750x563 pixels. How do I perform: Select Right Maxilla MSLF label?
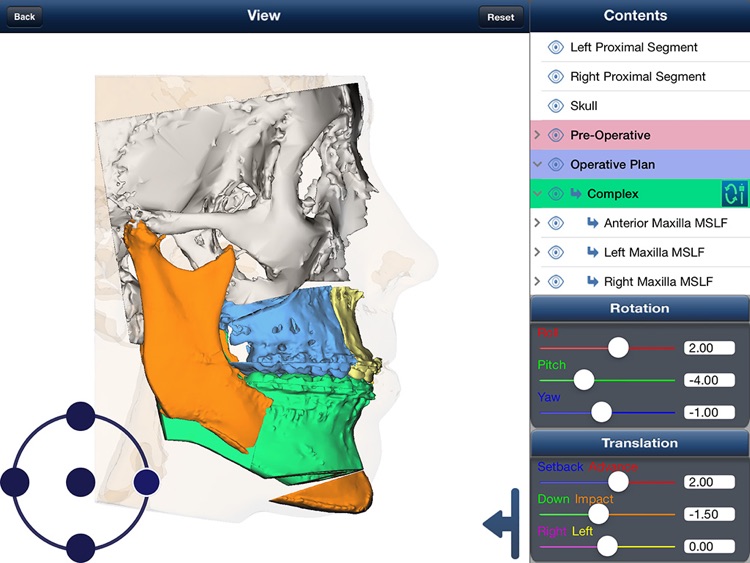(x=658, y=282)
